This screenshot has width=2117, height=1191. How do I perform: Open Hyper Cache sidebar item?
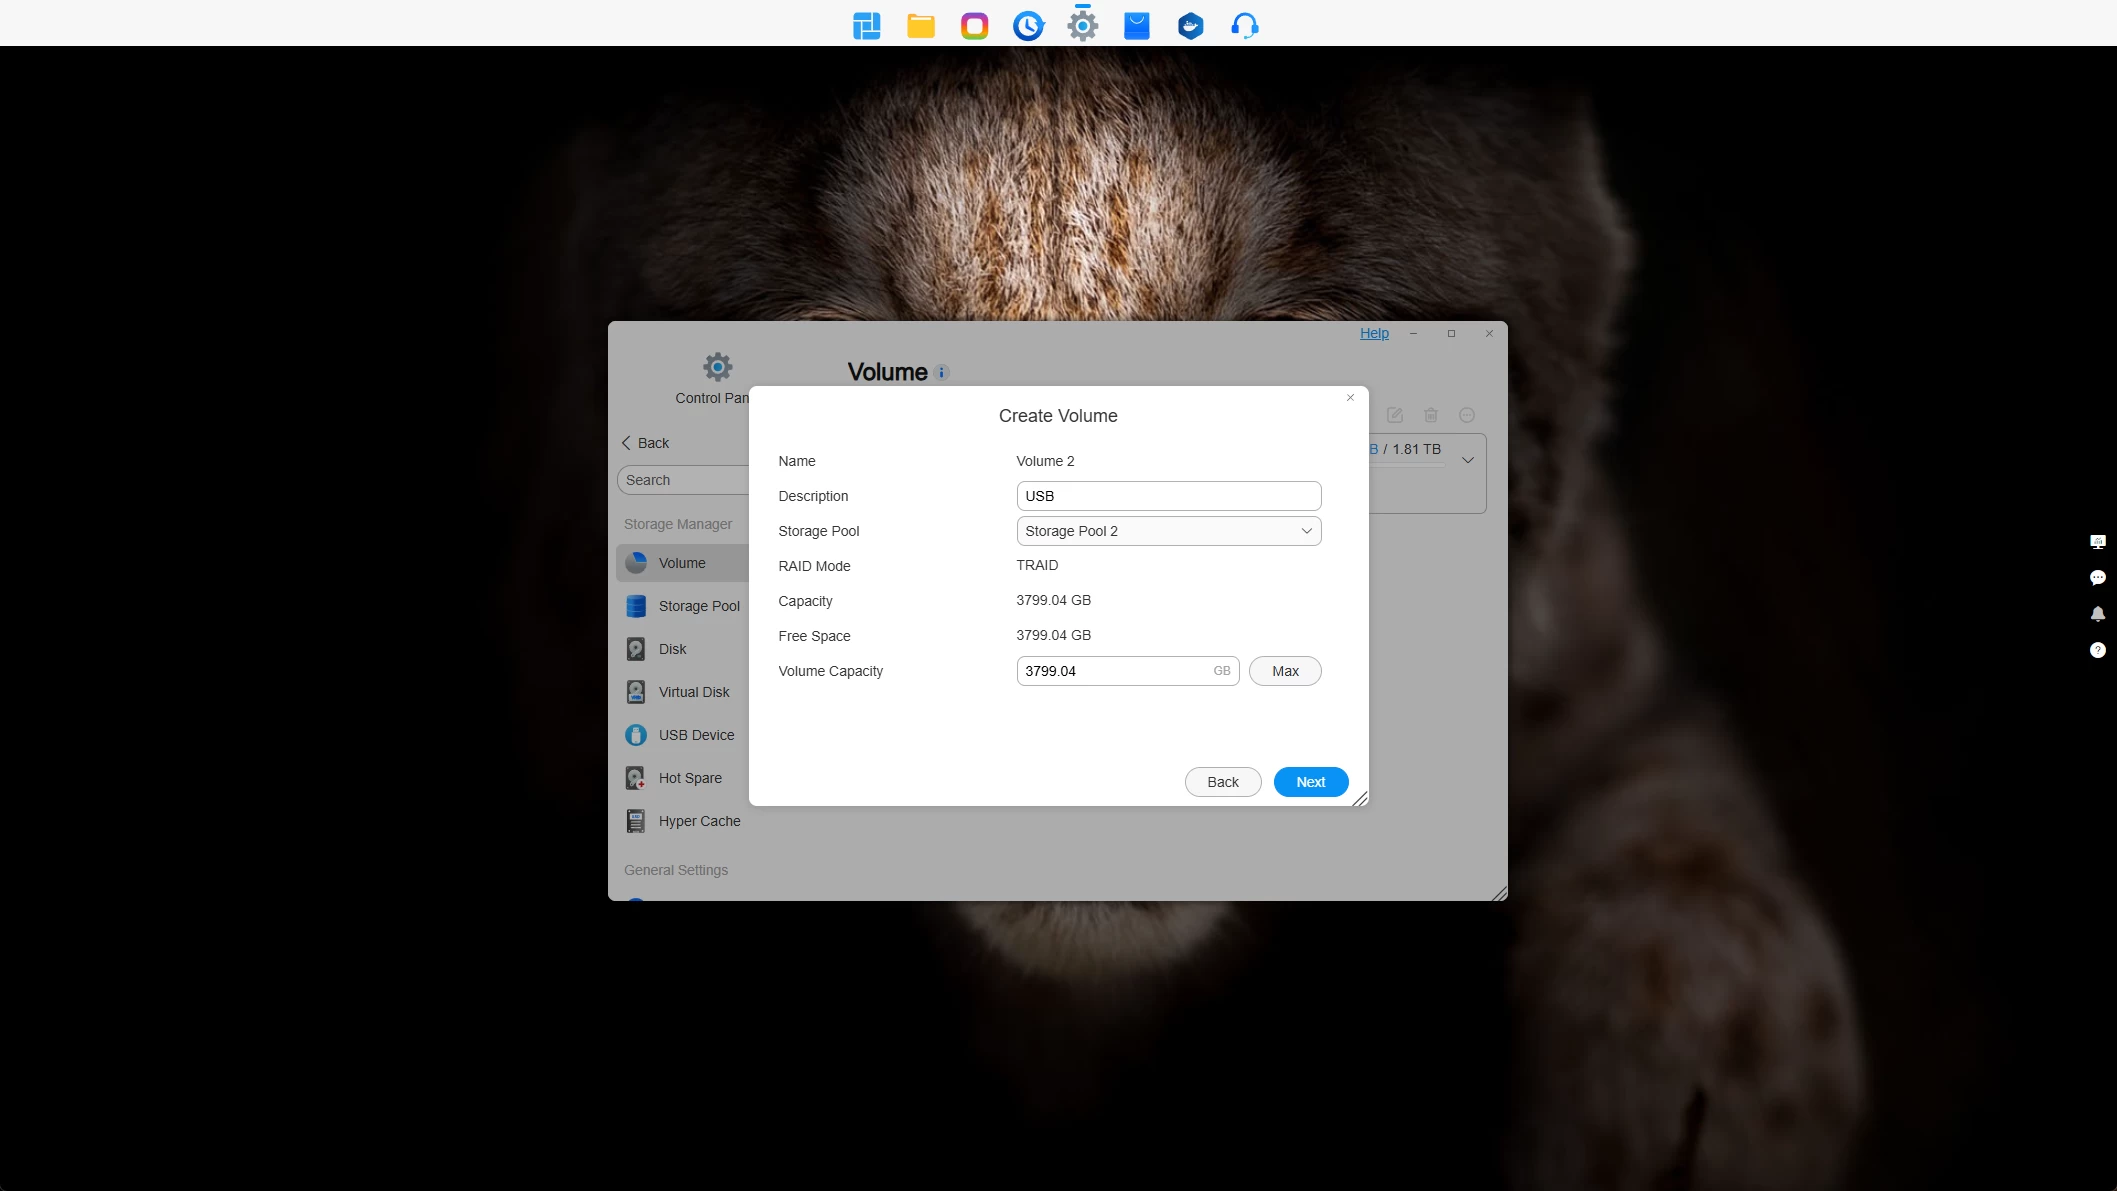[682, 821]
